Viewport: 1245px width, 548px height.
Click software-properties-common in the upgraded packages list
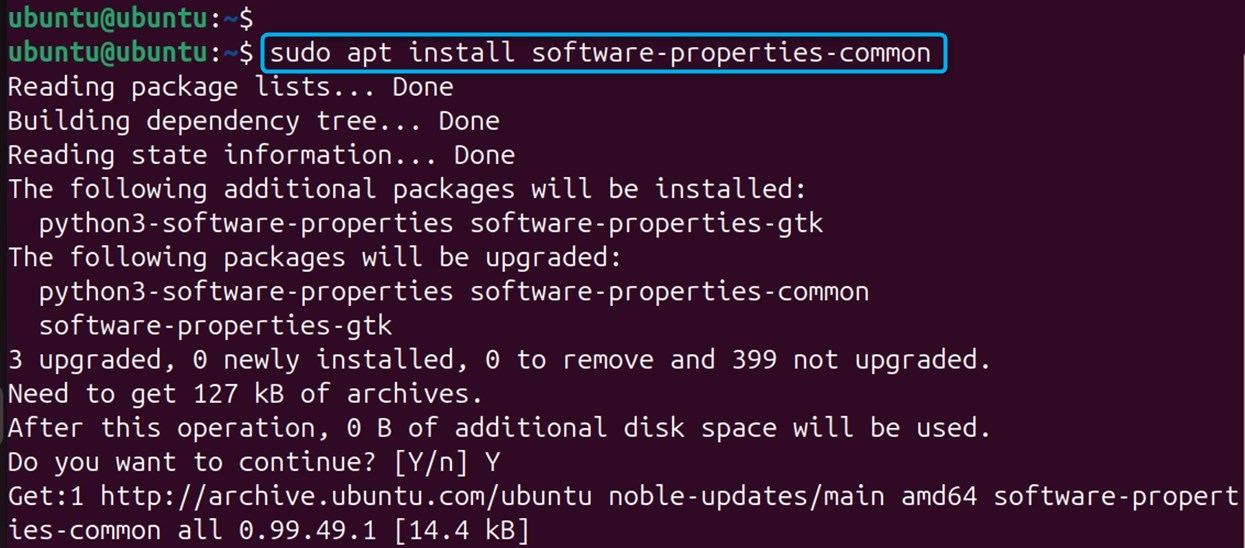click(x=669, y=292)
